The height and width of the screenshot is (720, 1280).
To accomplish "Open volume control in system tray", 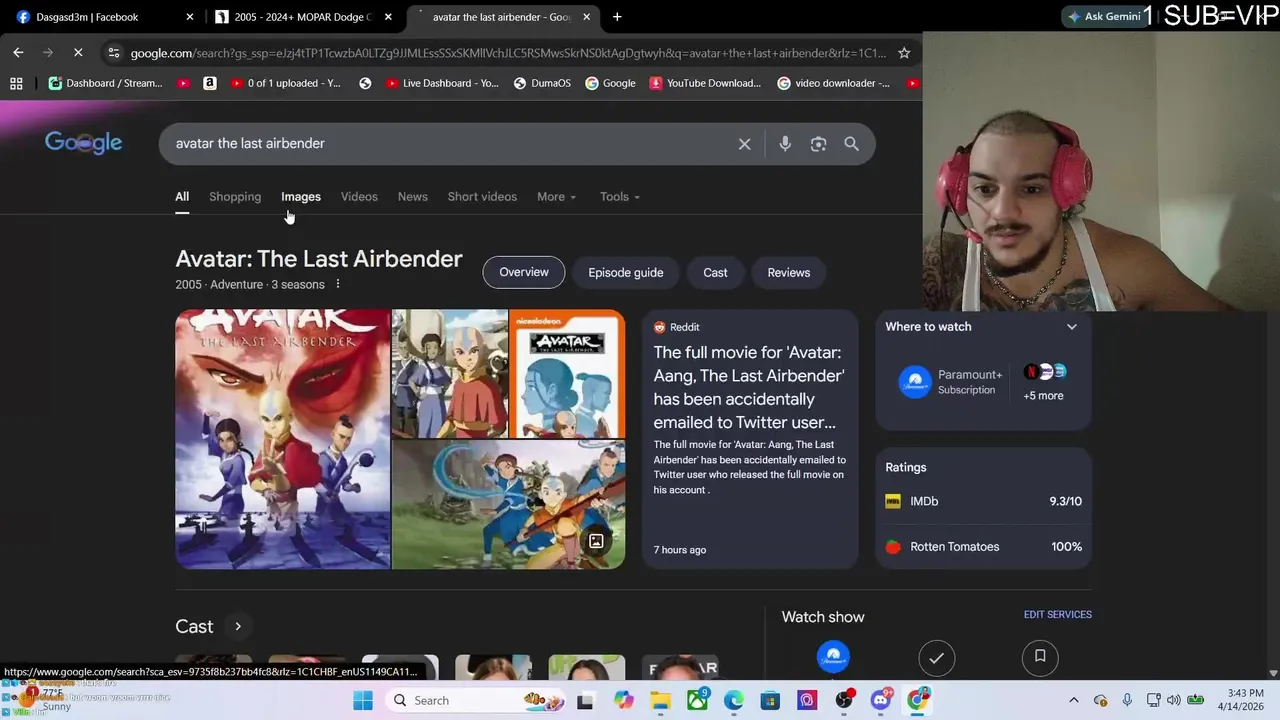I will [x=1174, y=700].
